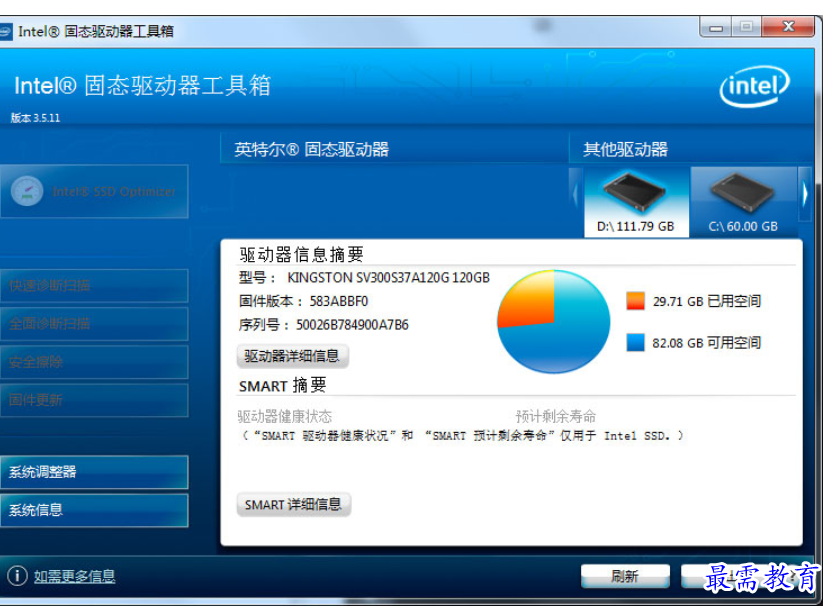Click the model text KINGSTON SV300S37A120G 120GB
This screenshot has width=827, height=609.
388,278
